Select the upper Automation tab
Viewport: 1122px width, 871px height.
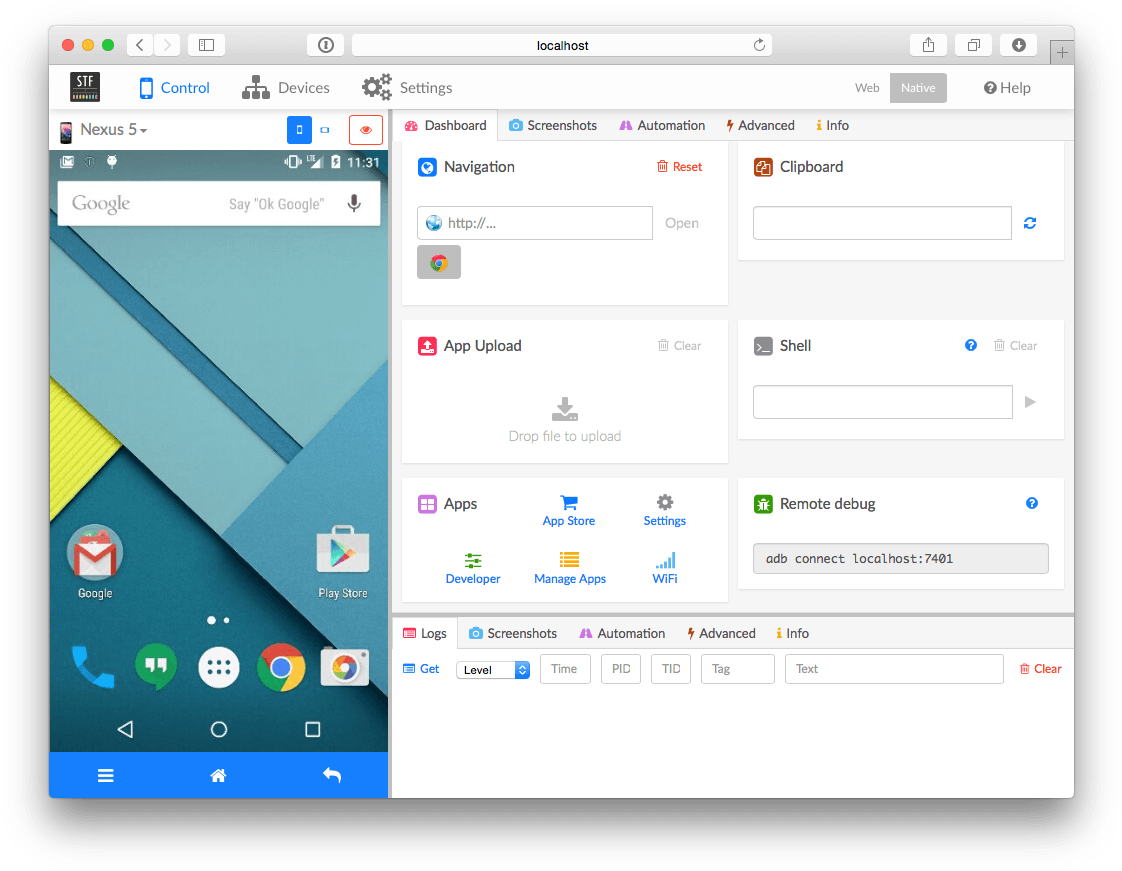662,125
